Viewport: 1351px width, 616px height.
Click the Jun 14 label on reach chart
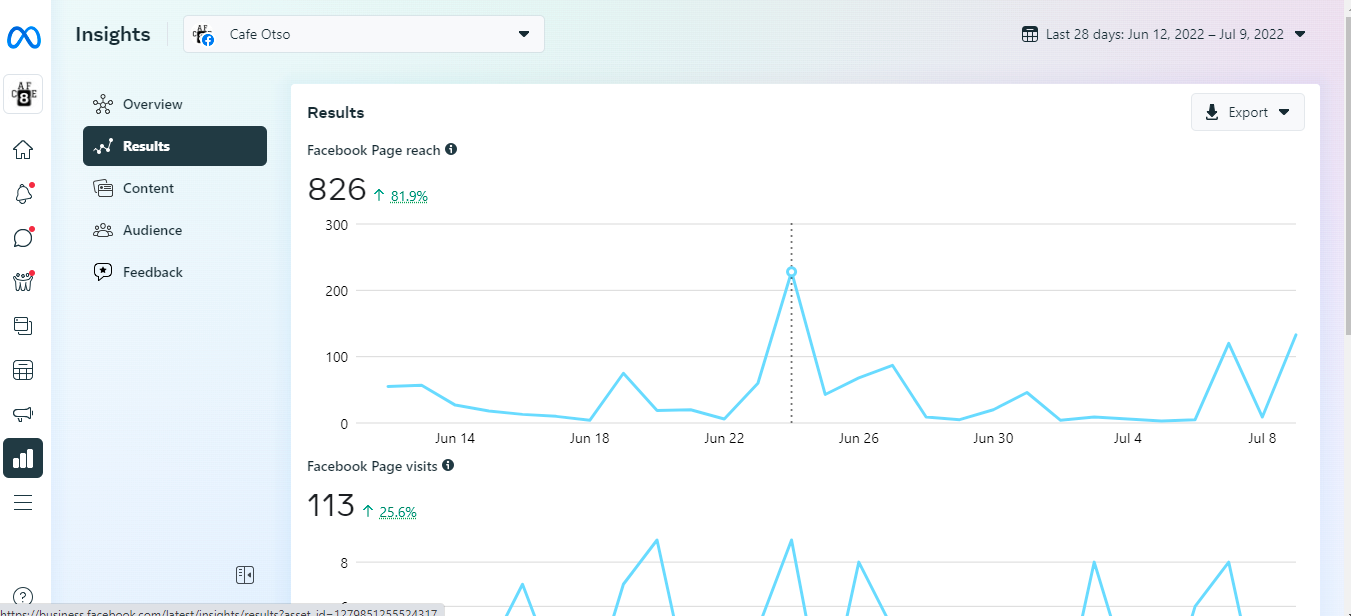tap(455, 439)
